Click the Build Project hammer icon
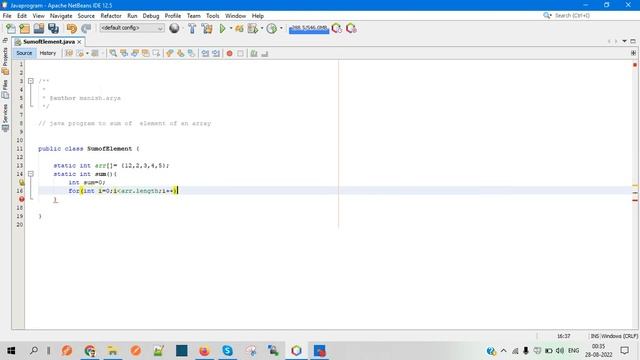This screenshot has height=360, width=640. coord(192,28)
